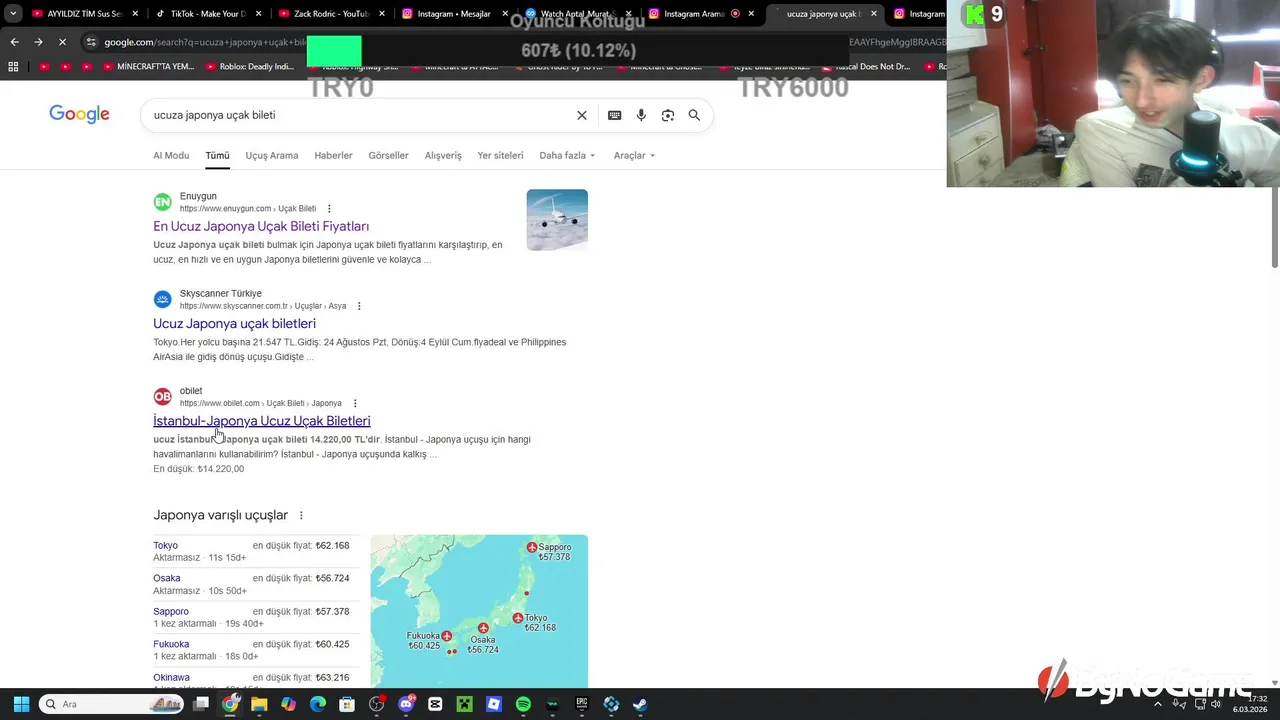Click the obilet site favicon

162,396
